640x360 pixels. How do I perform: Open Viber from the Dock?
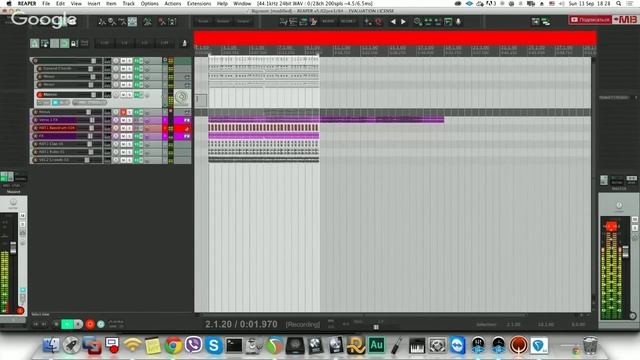pos(193,345)
